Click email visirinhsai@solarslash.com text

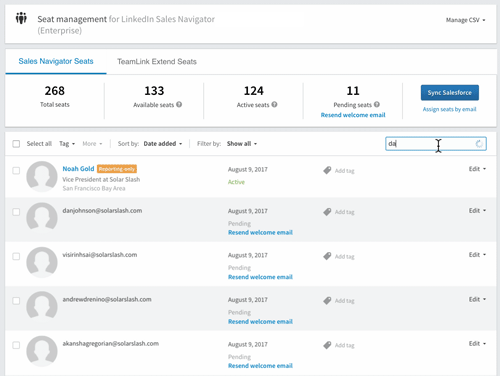point(100,255)
